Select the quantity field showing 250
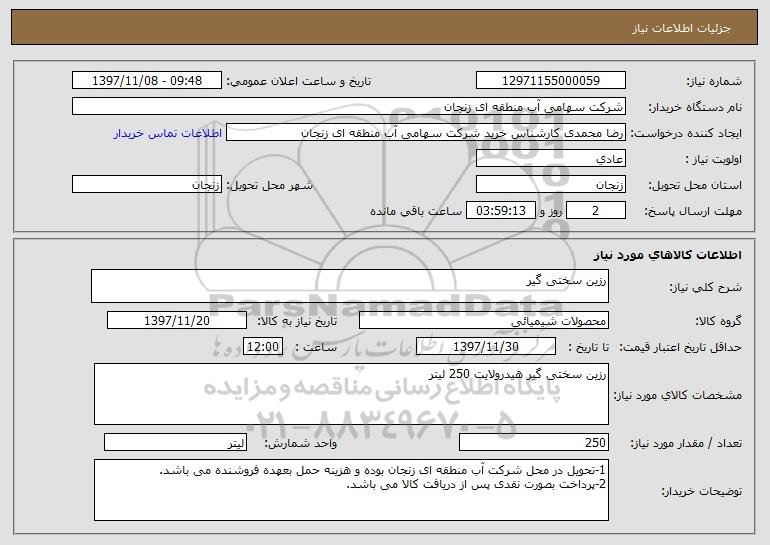Viewport: 770px width, 545px height. (534, 442)
